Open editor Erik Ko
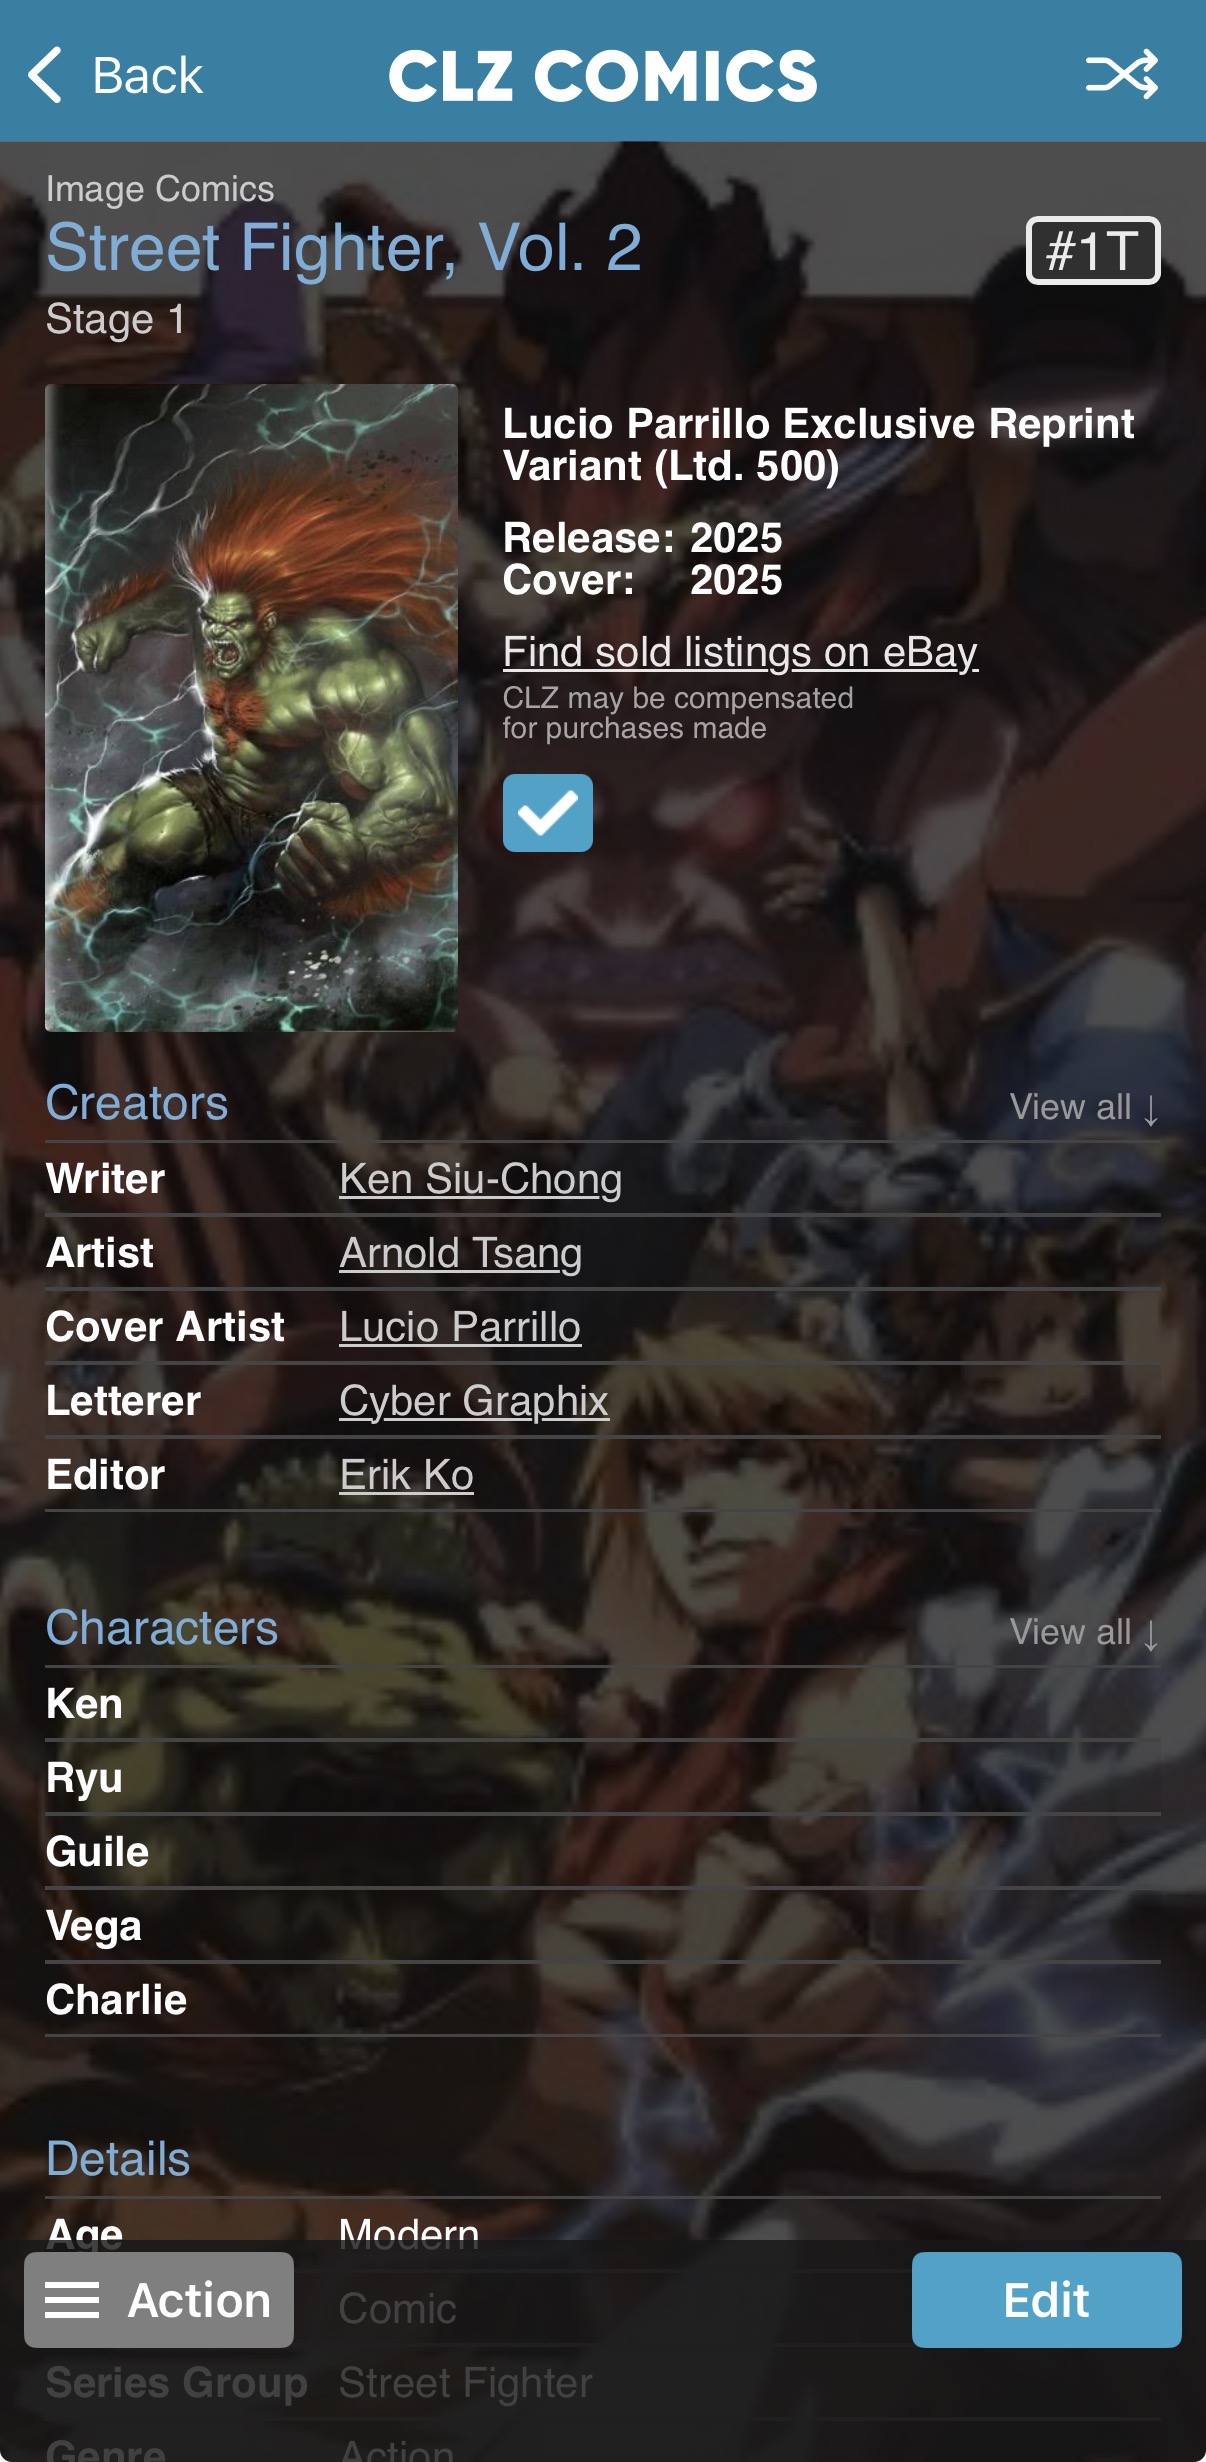Screen dimensions: 1206x2462 click(407, 1475)
